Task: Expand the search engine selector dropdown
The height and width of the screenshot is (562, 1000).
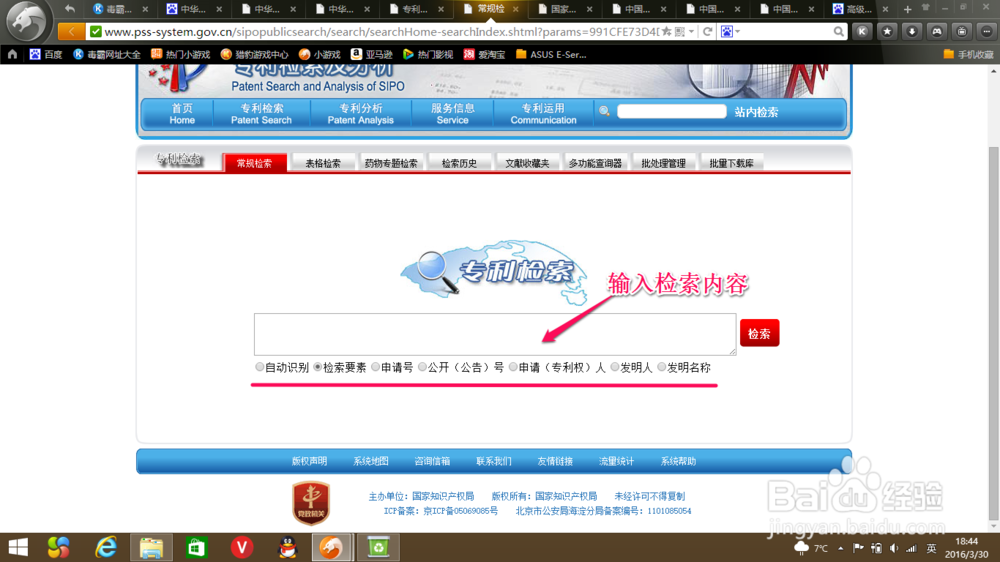Action: click(738, 31)
